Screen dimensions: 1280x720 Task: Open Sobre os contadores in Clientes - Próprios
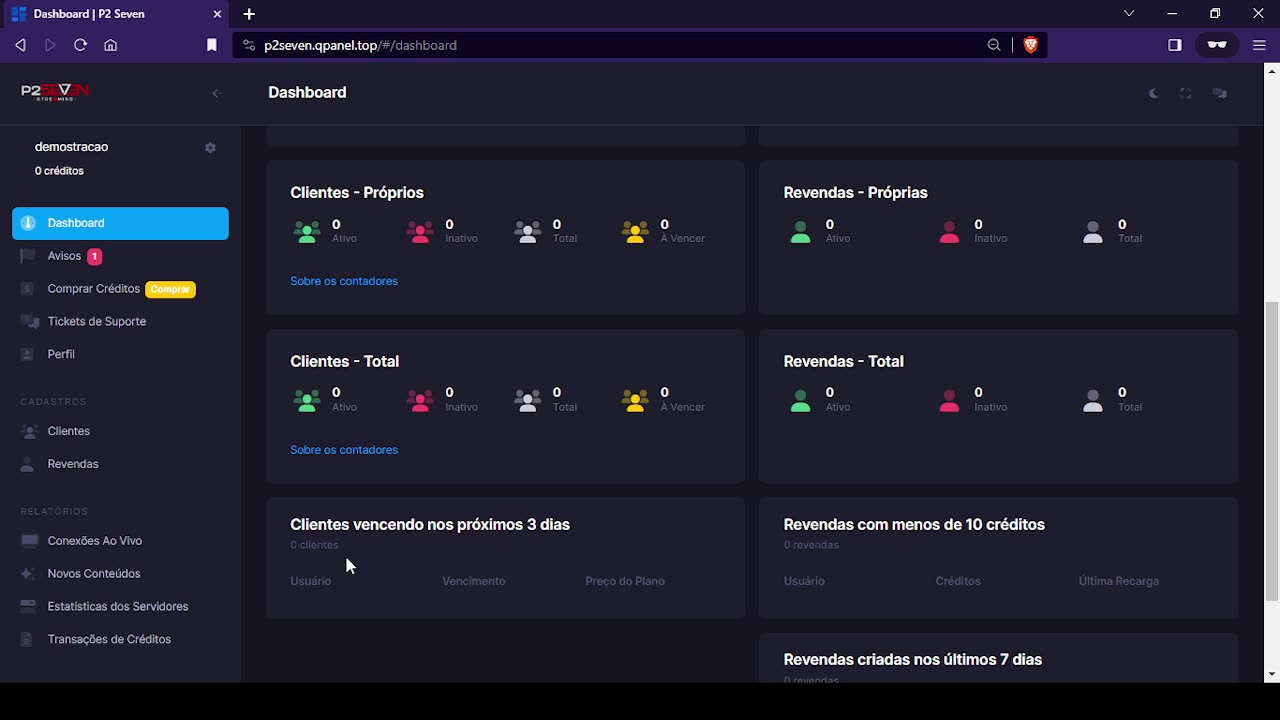tap(344, 281)
